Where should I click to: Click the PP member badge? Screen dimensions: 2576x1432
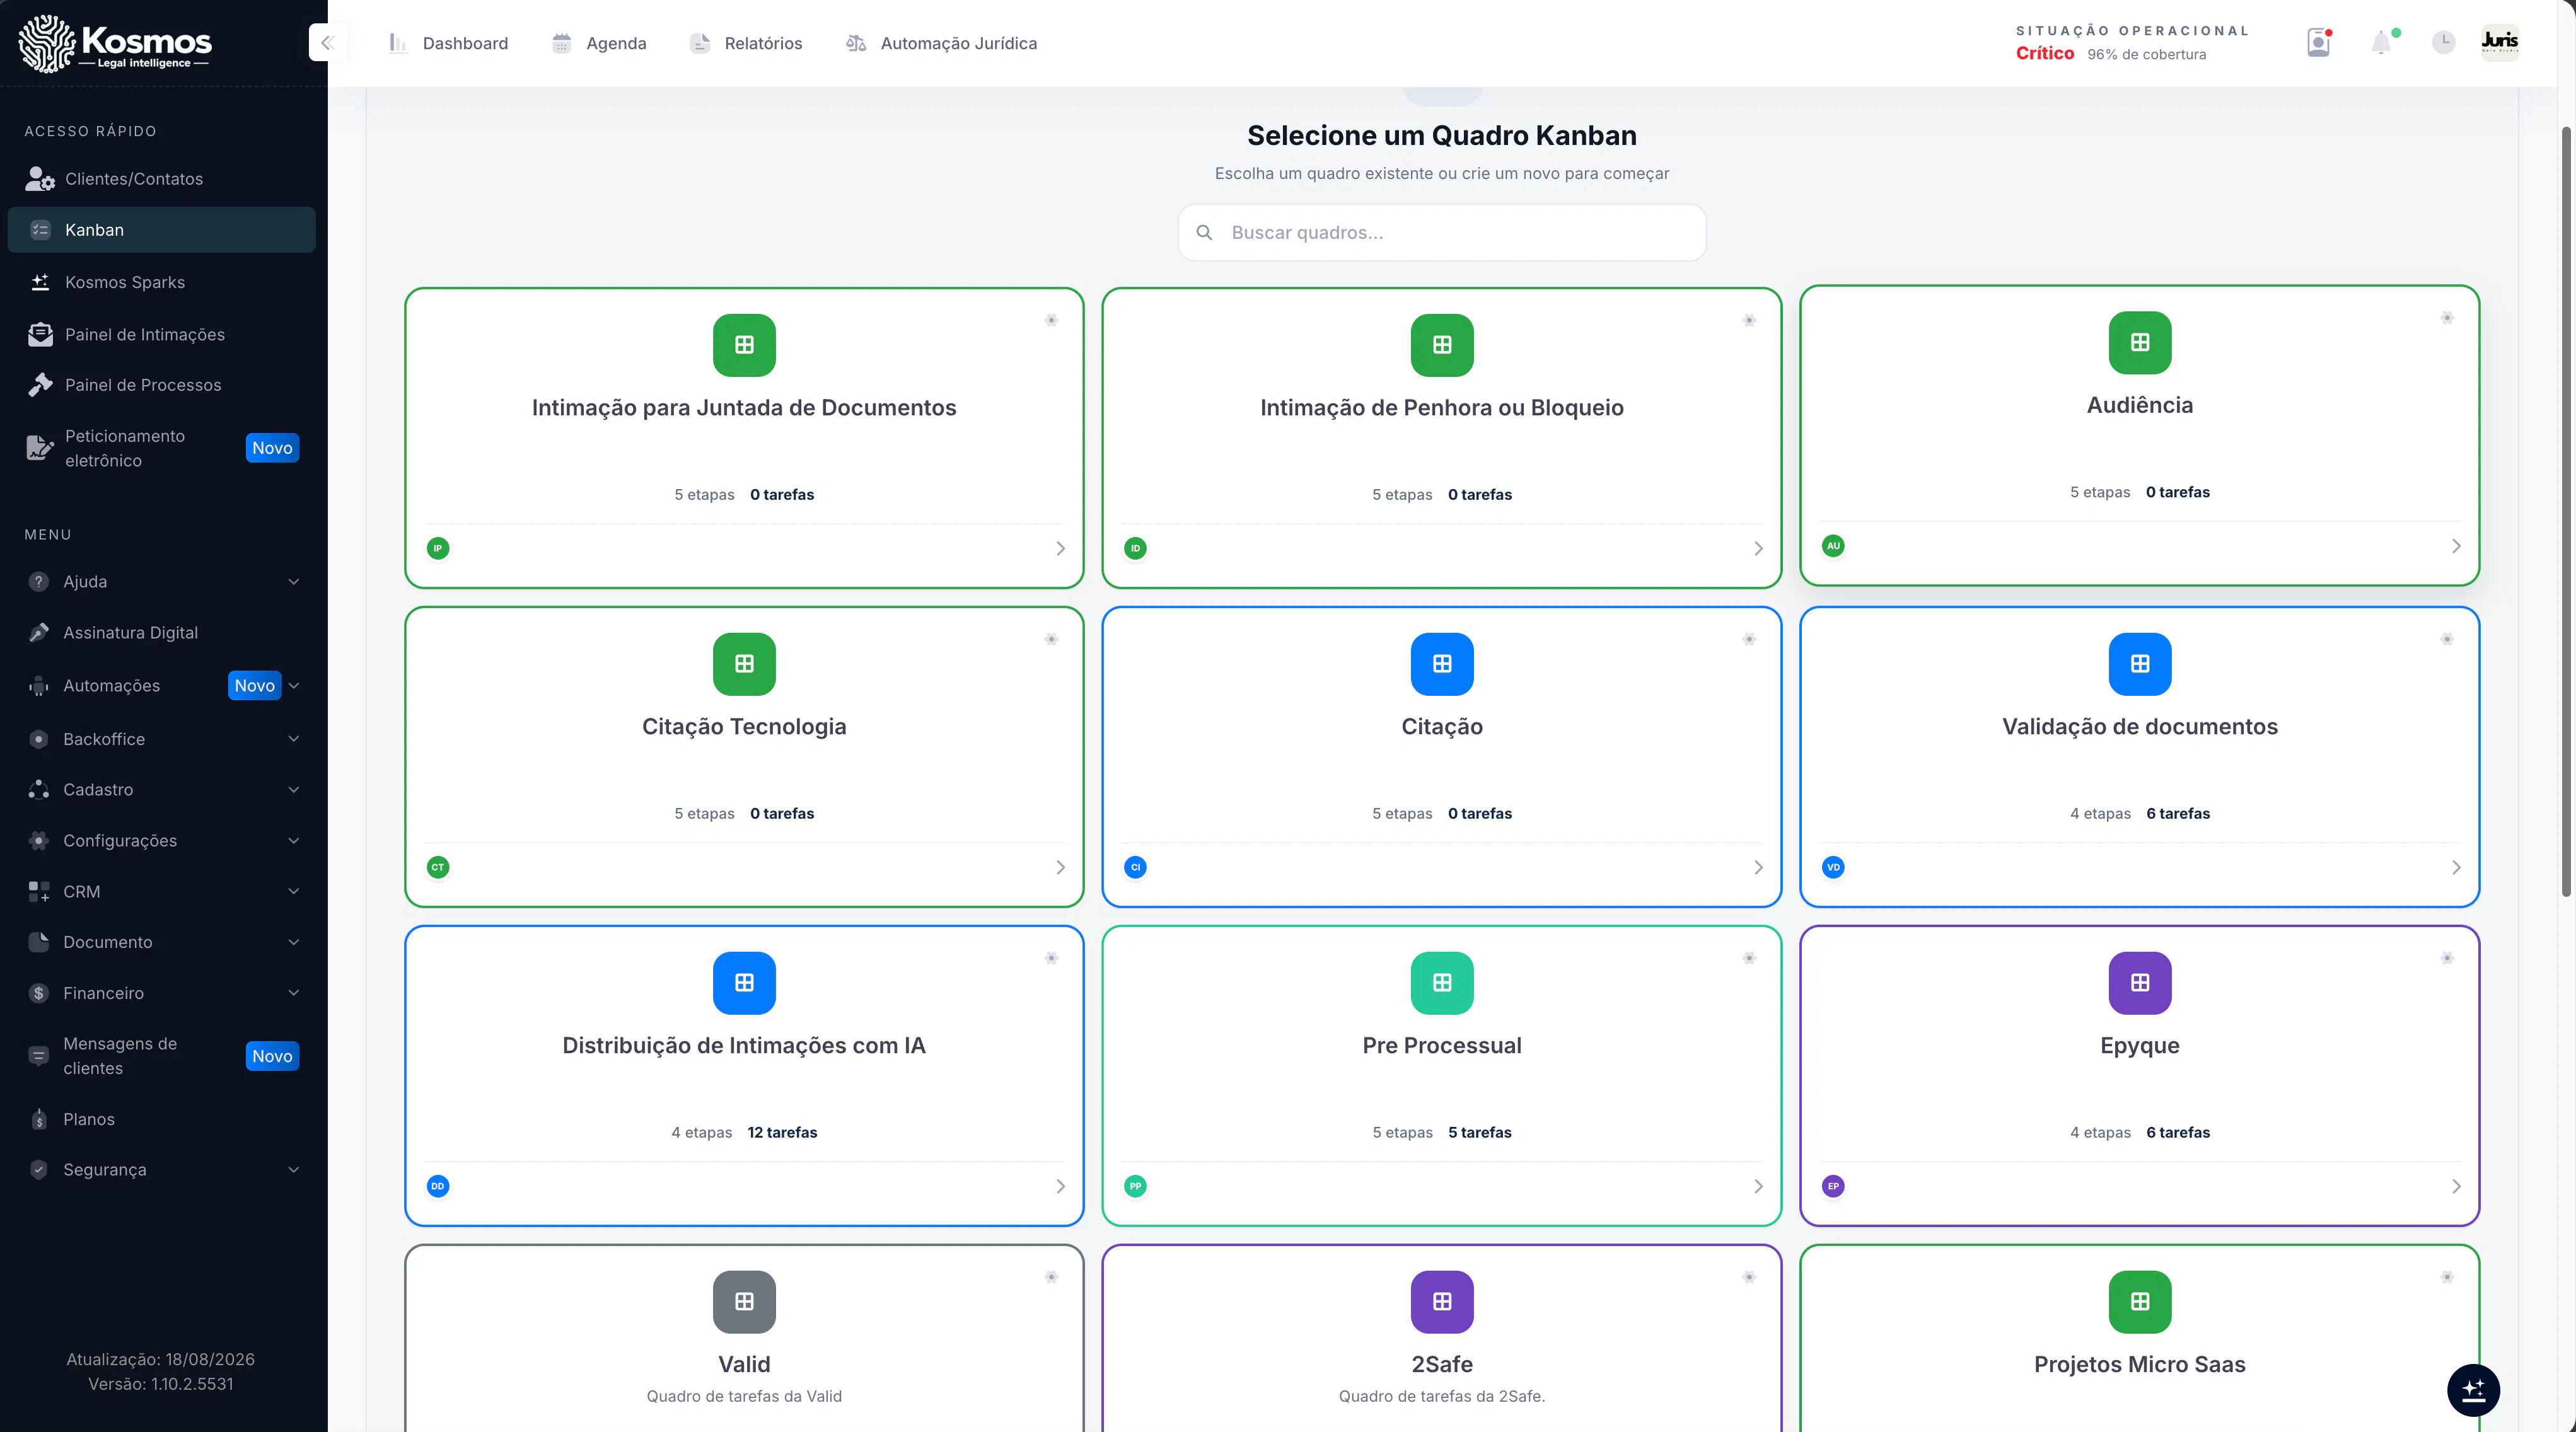(1135, 1186)
